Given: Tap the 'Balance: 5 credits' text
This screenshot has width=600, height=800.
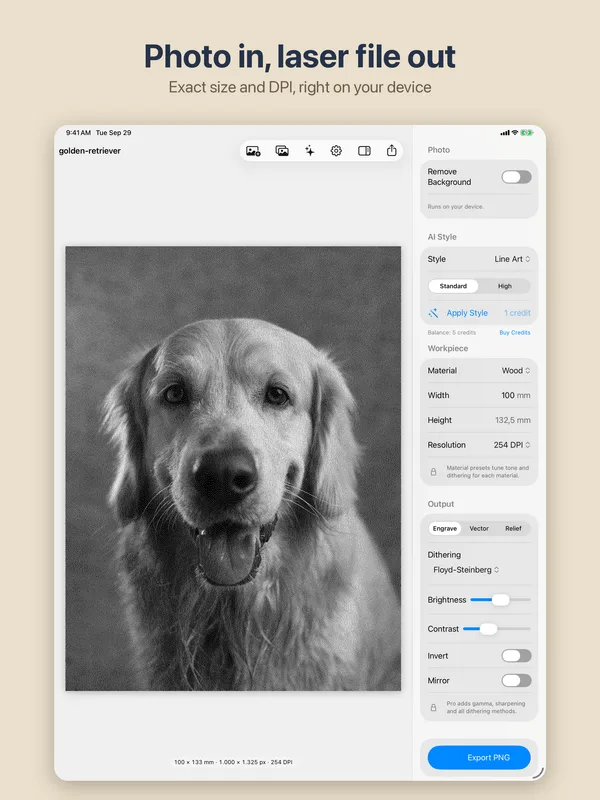Looking at the screenshot, I should pyautogui.click(x=452, y=333).
